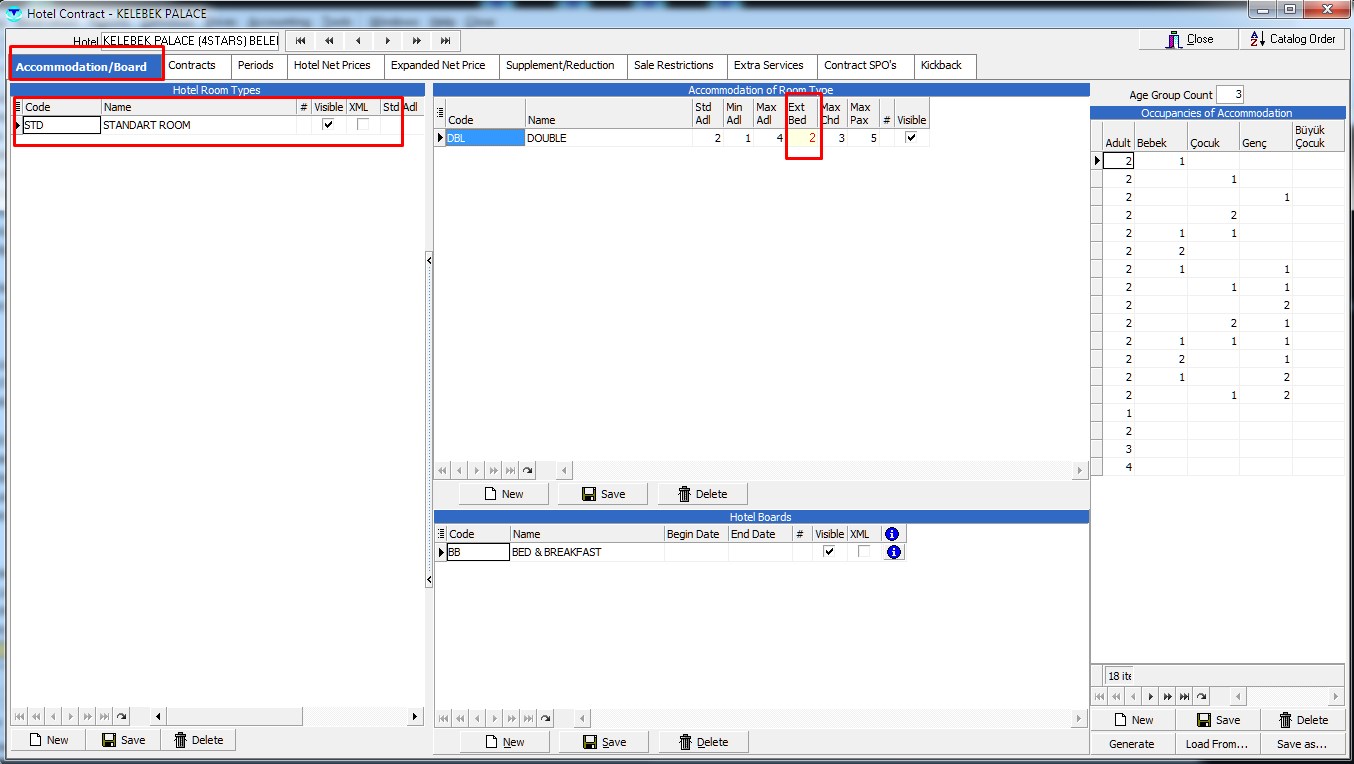The width and height of the screenshot is (1354, 764).
Task: Delete the selected hotel board
Action: tap(703, 742)
